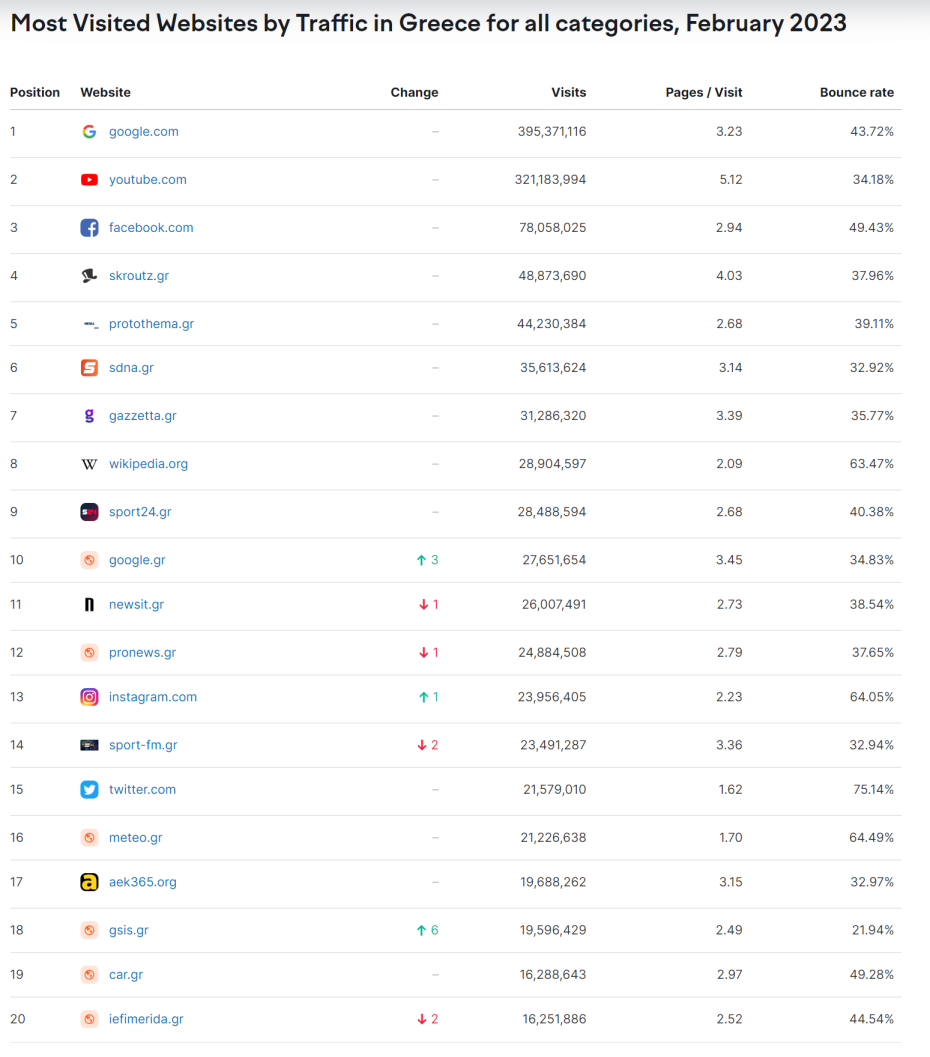Viewport: 930px width, 1057px height.
Task: Visit the pronews.gr link
Action: pos(142,653)
